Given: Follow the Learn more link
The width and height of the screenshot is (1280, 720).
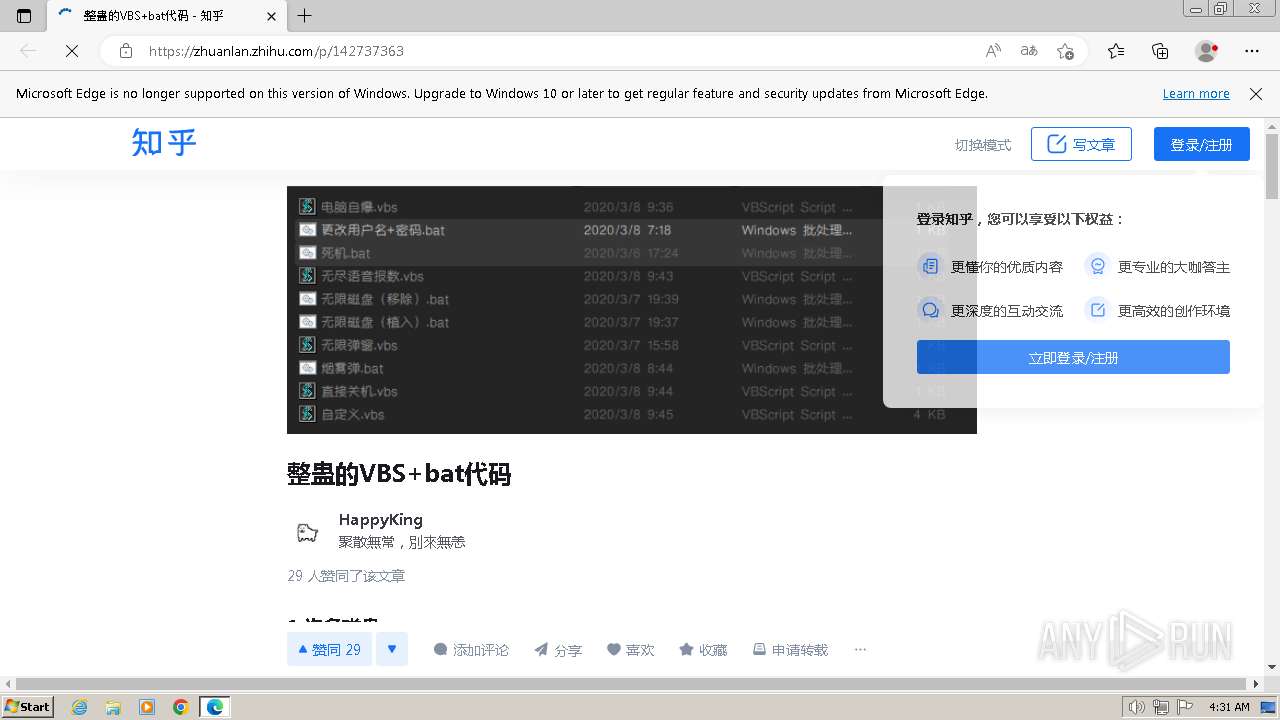Looking at the screenshot, I should 1196,94.
